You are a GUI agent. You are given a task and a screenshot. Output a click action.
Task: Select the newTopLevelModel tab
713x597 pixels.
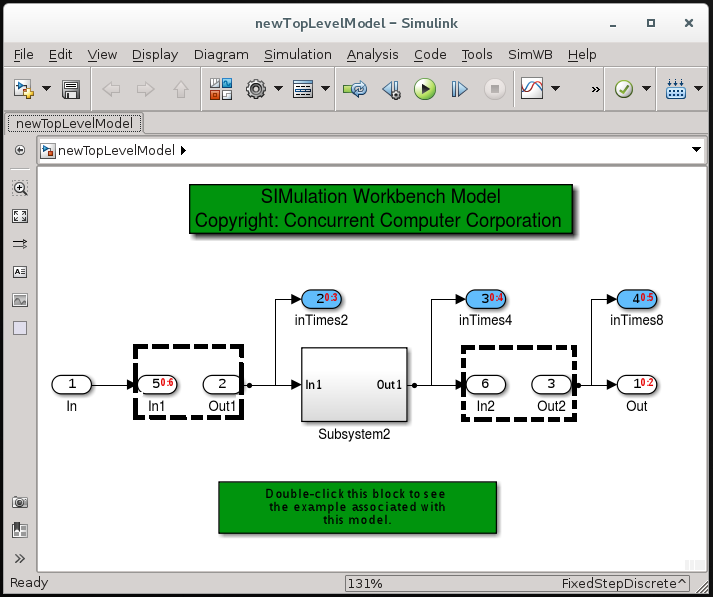point(75,123)
